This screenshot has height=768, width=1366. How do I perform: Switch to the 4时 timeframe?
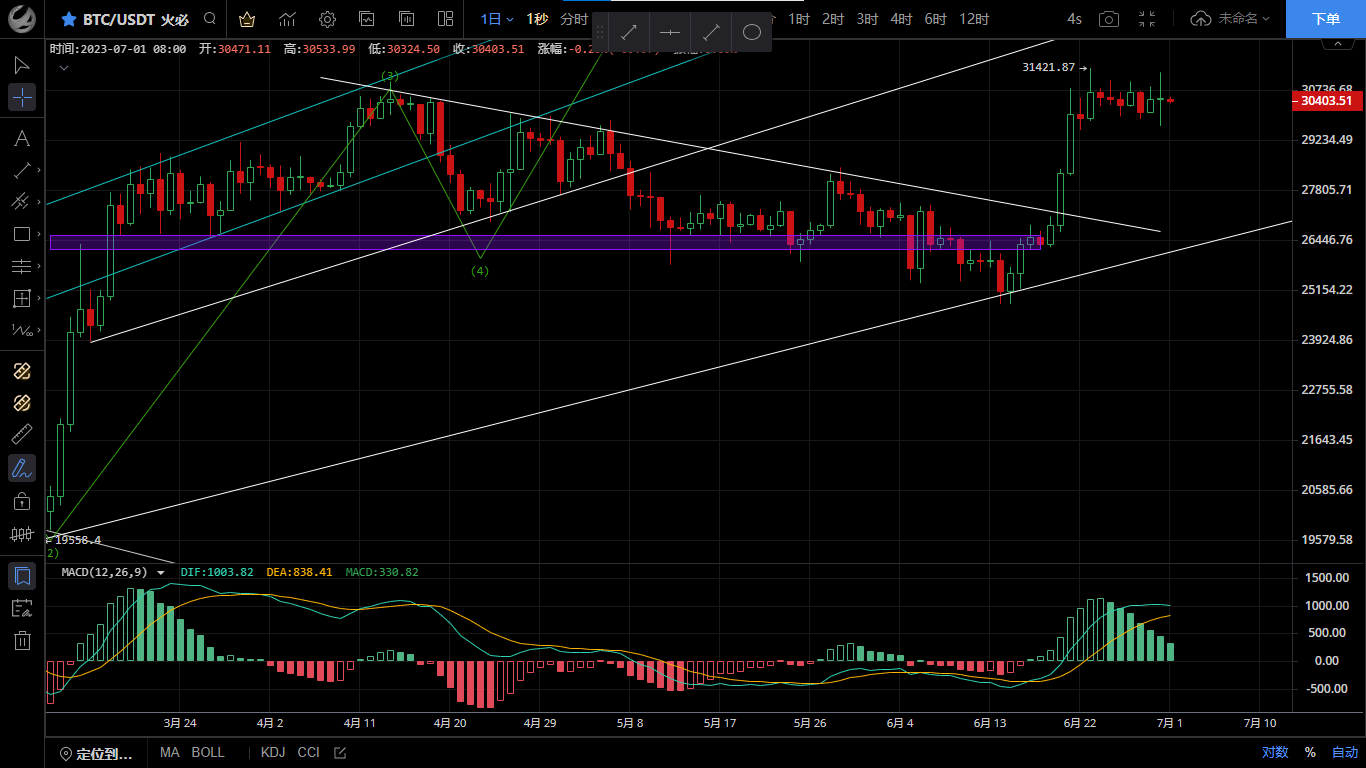(901, 19)
